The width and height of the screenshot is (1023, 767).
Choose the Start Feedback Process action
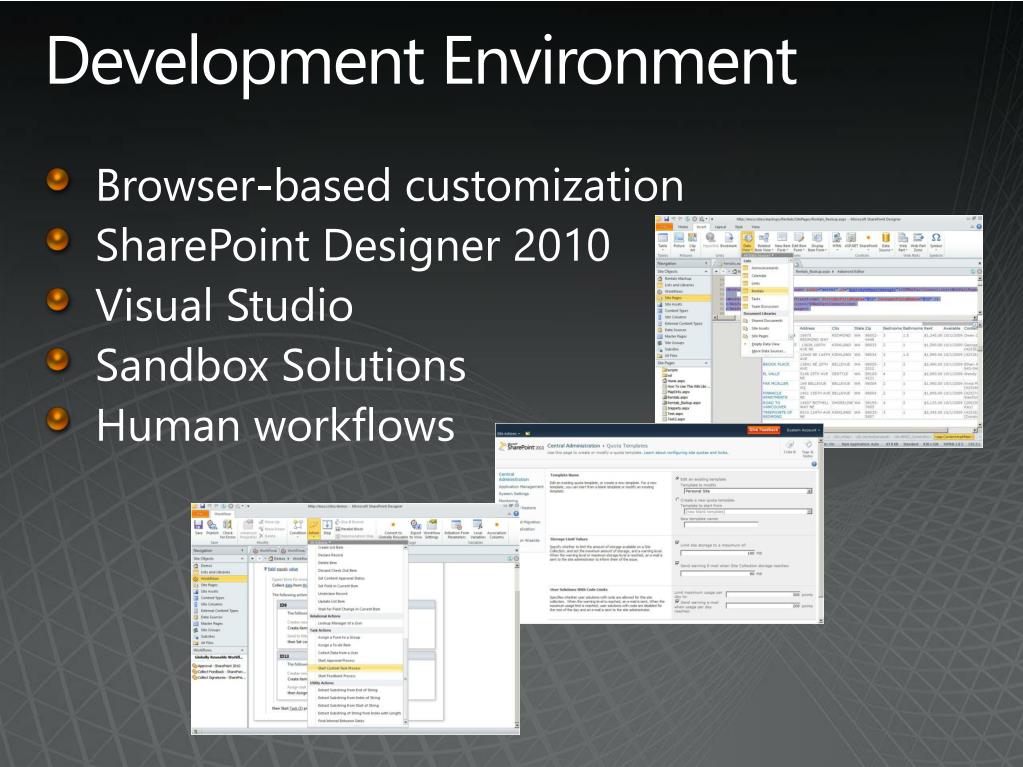pos(358,676)
